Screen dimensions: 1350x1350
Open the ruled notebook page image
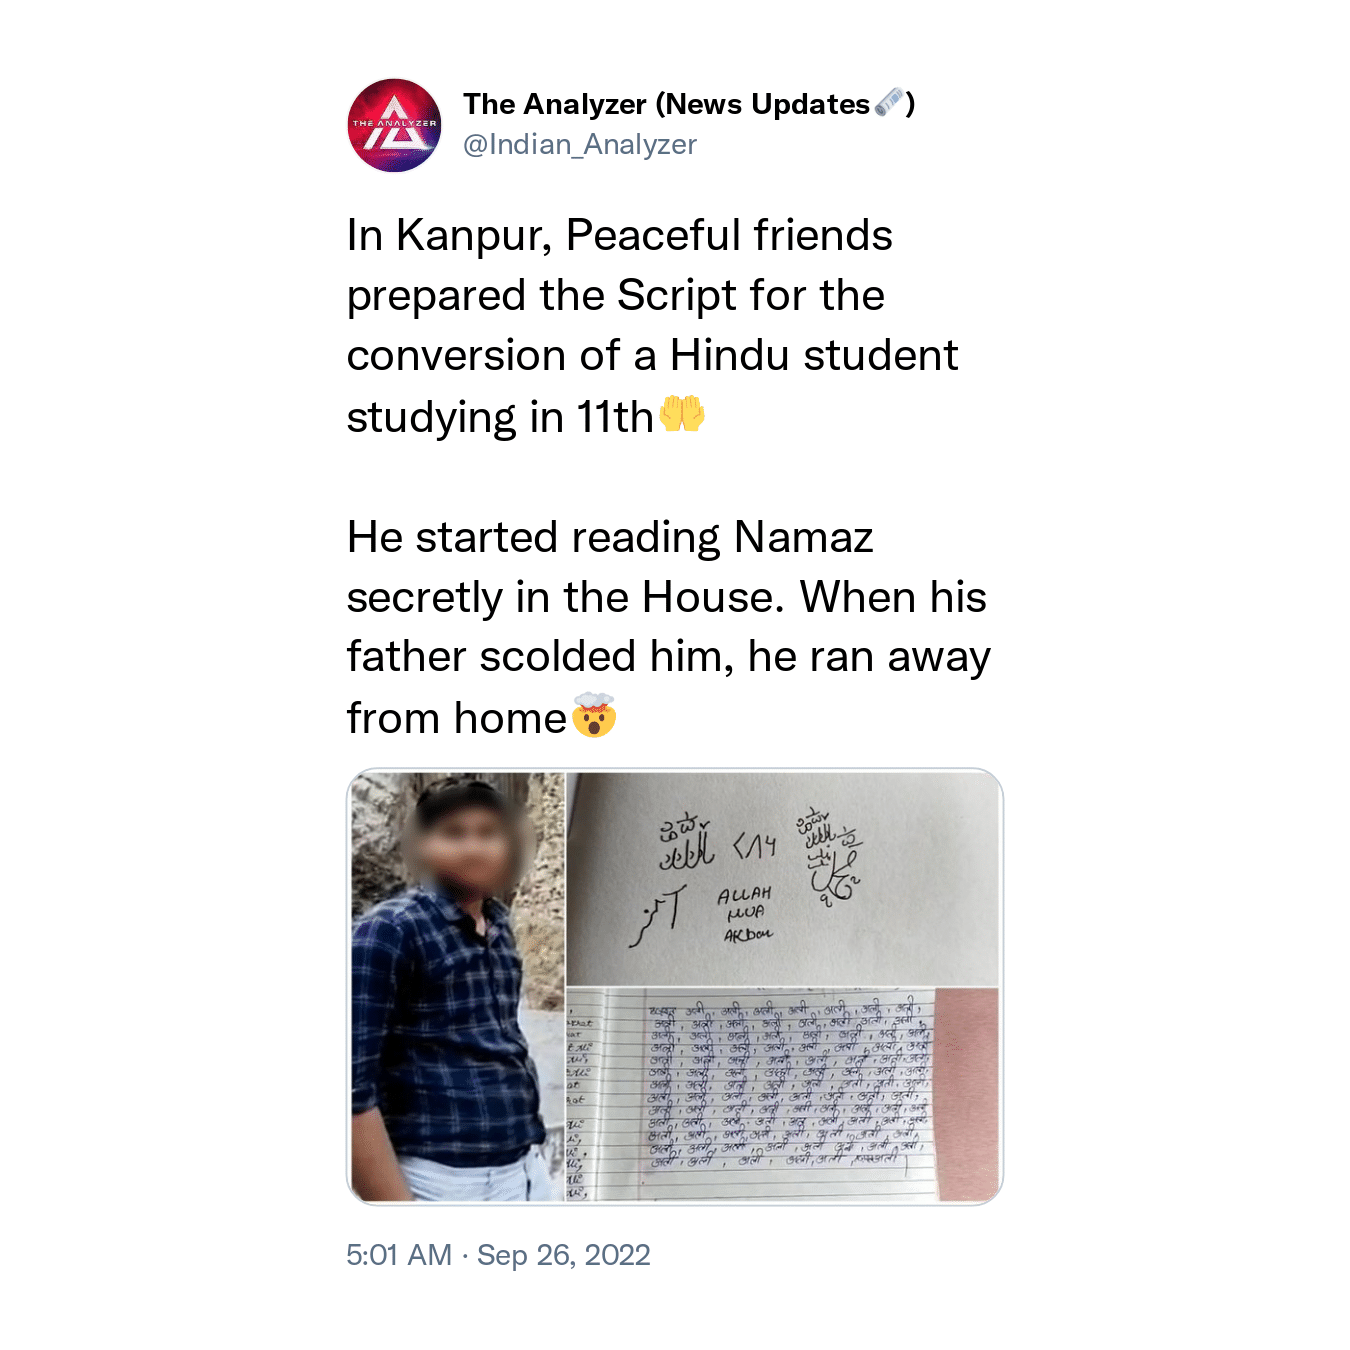(x=783, y=1095)
